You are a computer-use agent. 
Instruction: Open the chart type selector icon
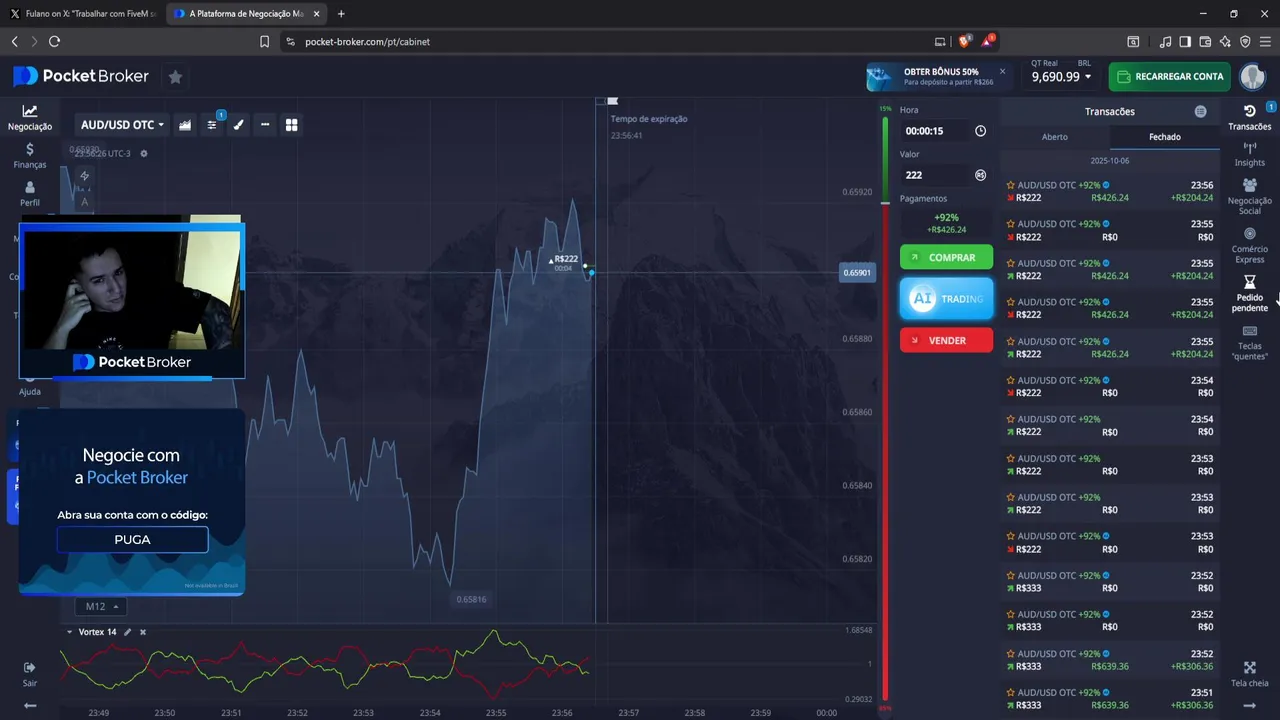tap(185, 125)
